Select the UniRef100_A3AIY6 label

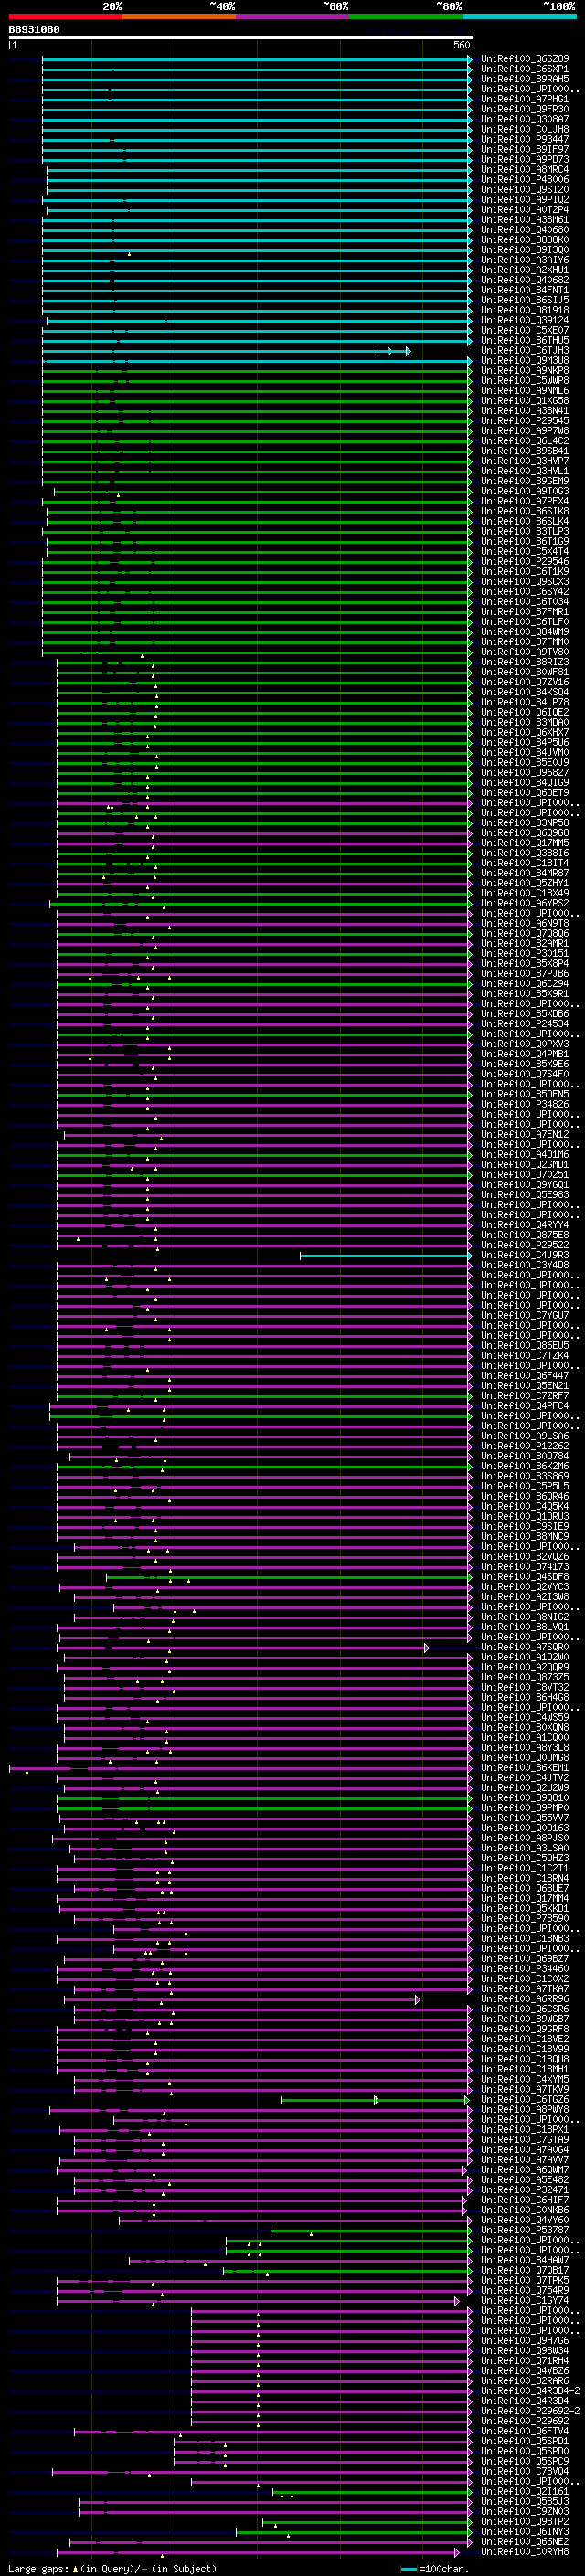coord(525,260)
